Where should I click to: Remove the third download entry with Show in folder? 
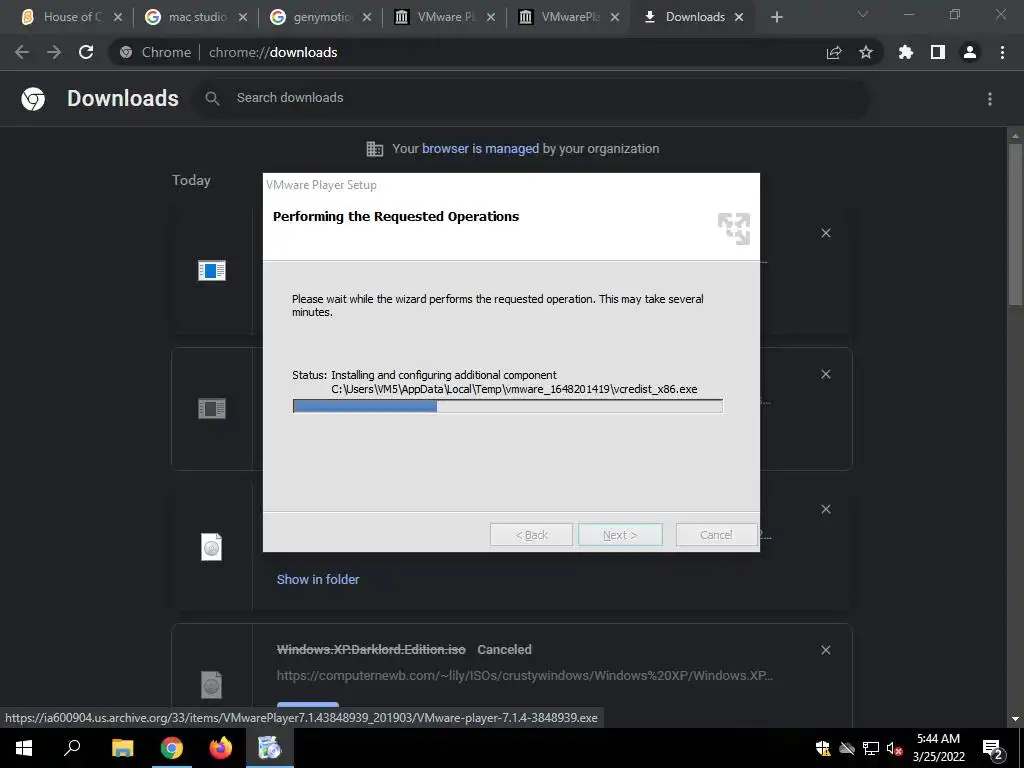tap(825, 509)
